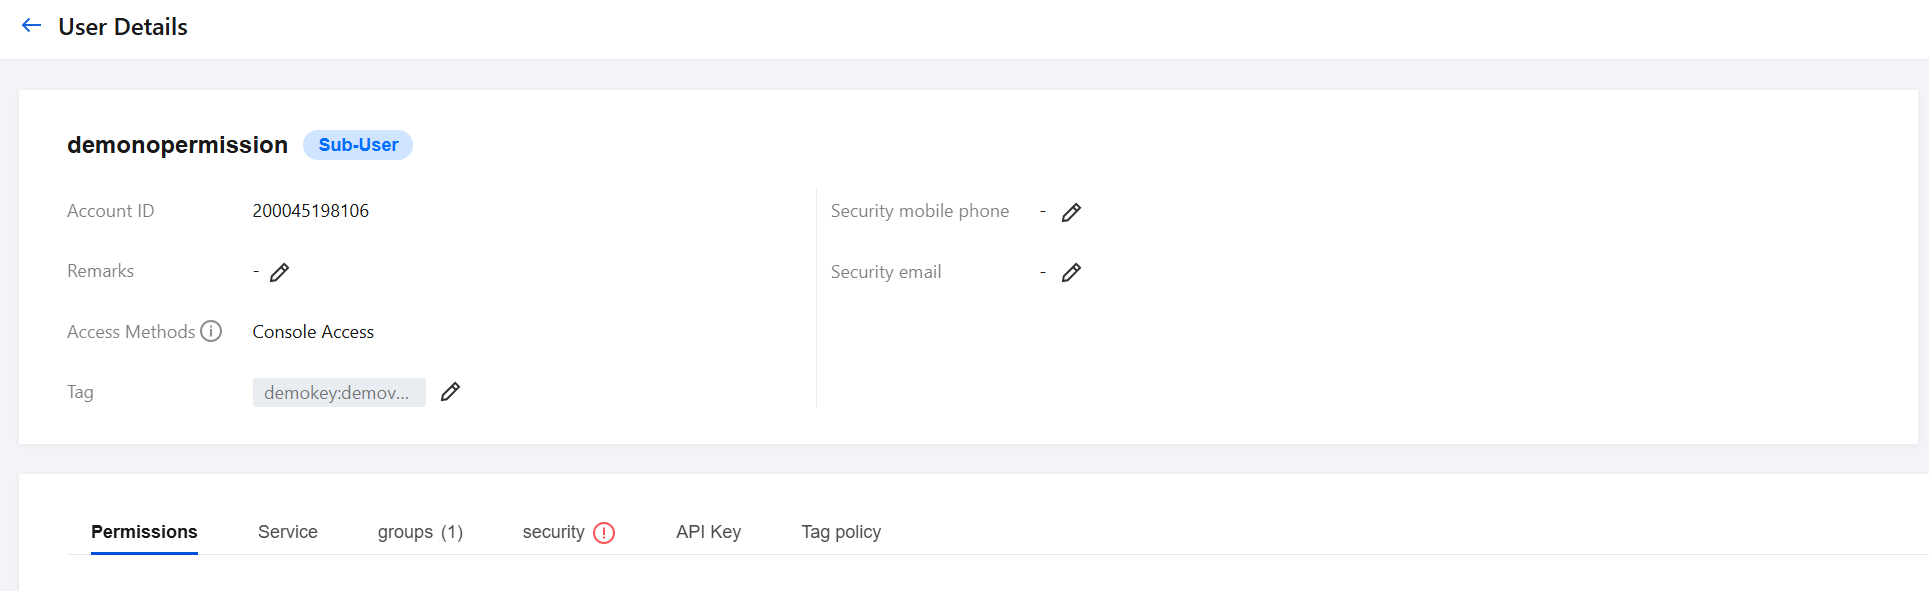Switch to the API Key tab
Viewport: 1929px width, 591px height.
tap(708, 532)
